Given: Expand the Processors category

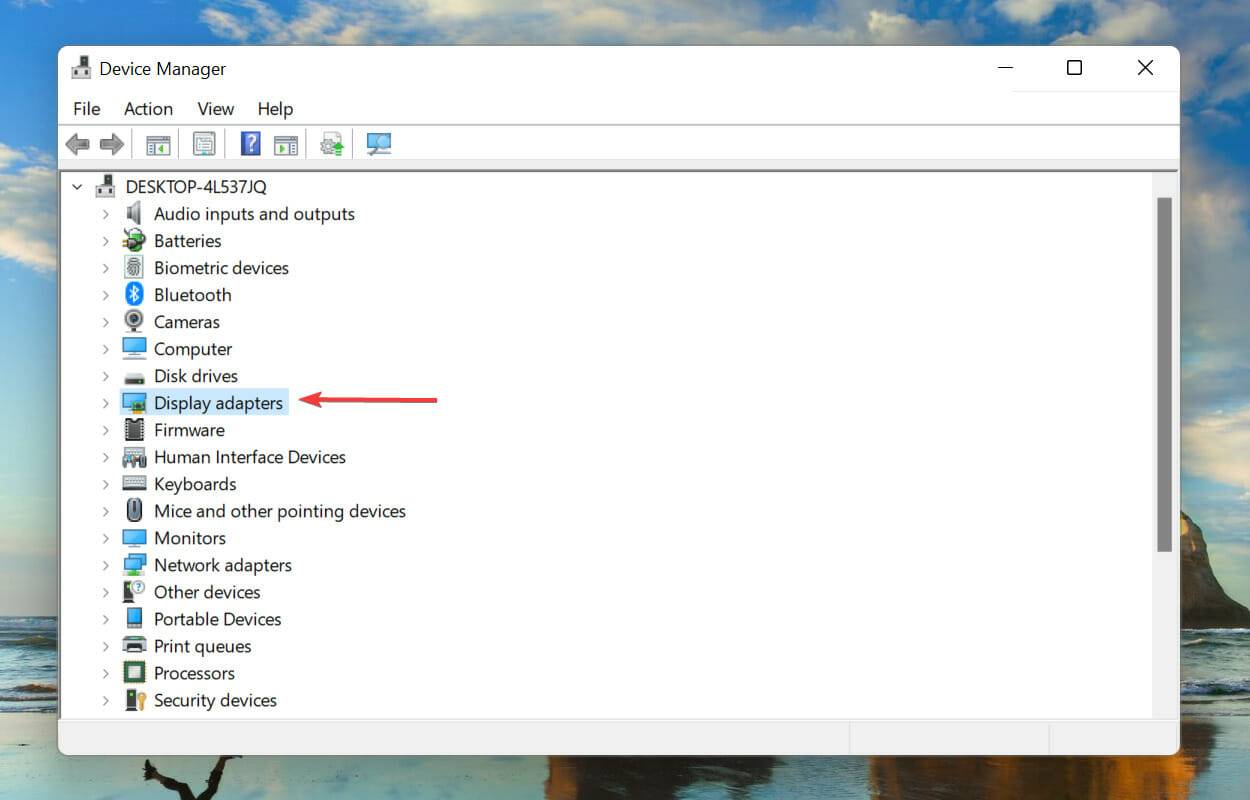Looking at the screenshot, I should coord(106,673).
